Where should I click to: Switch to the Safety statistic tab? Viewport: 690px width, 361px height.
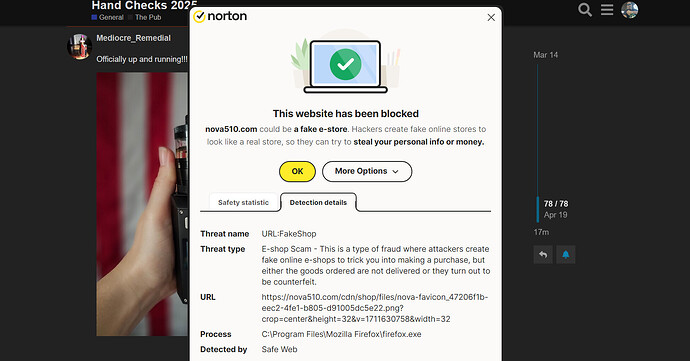pos(243,203)
